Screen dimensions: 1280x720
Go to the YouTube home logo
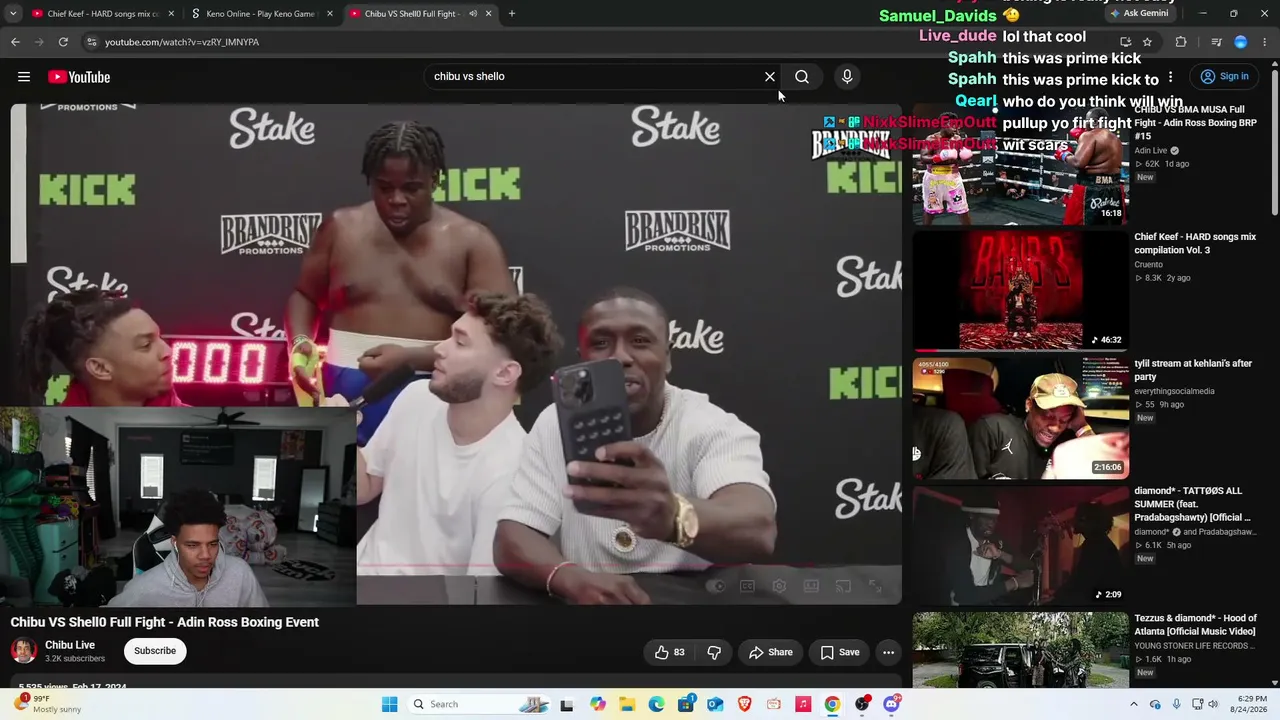coord(79,77)
